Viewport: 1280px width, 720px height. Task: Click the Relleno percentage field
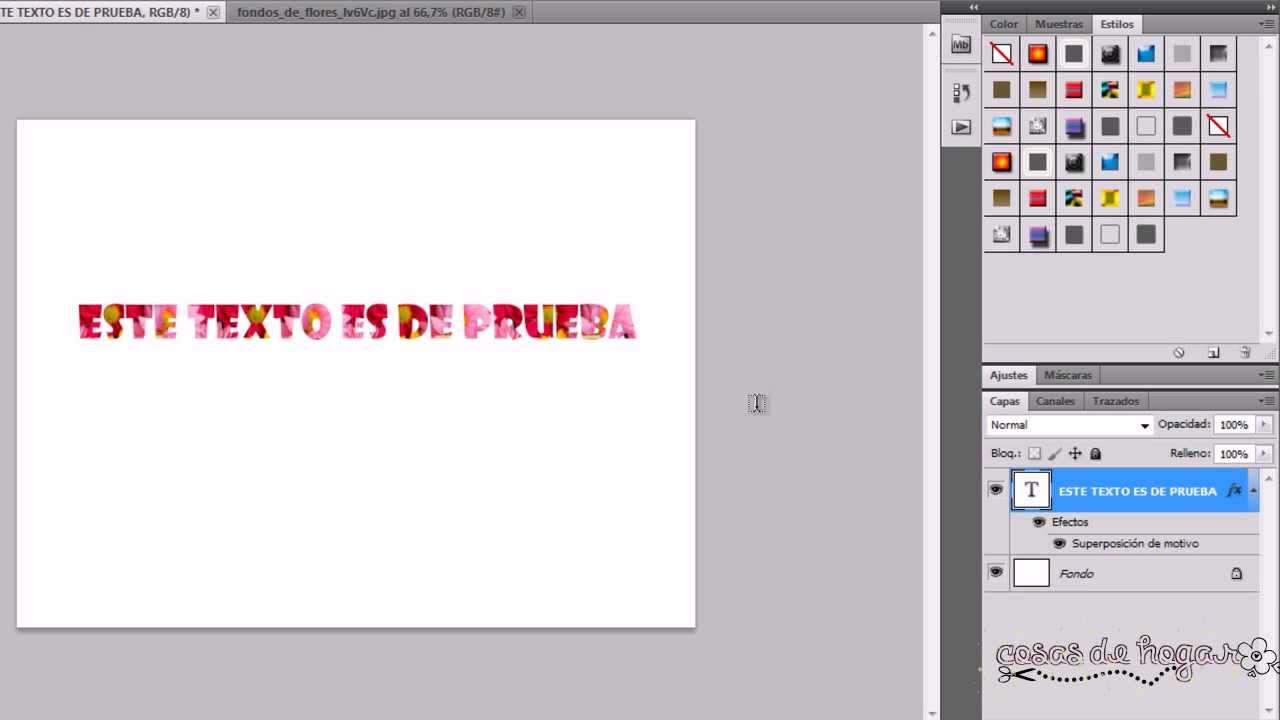pyautogui.click(x=1233, y=454)
